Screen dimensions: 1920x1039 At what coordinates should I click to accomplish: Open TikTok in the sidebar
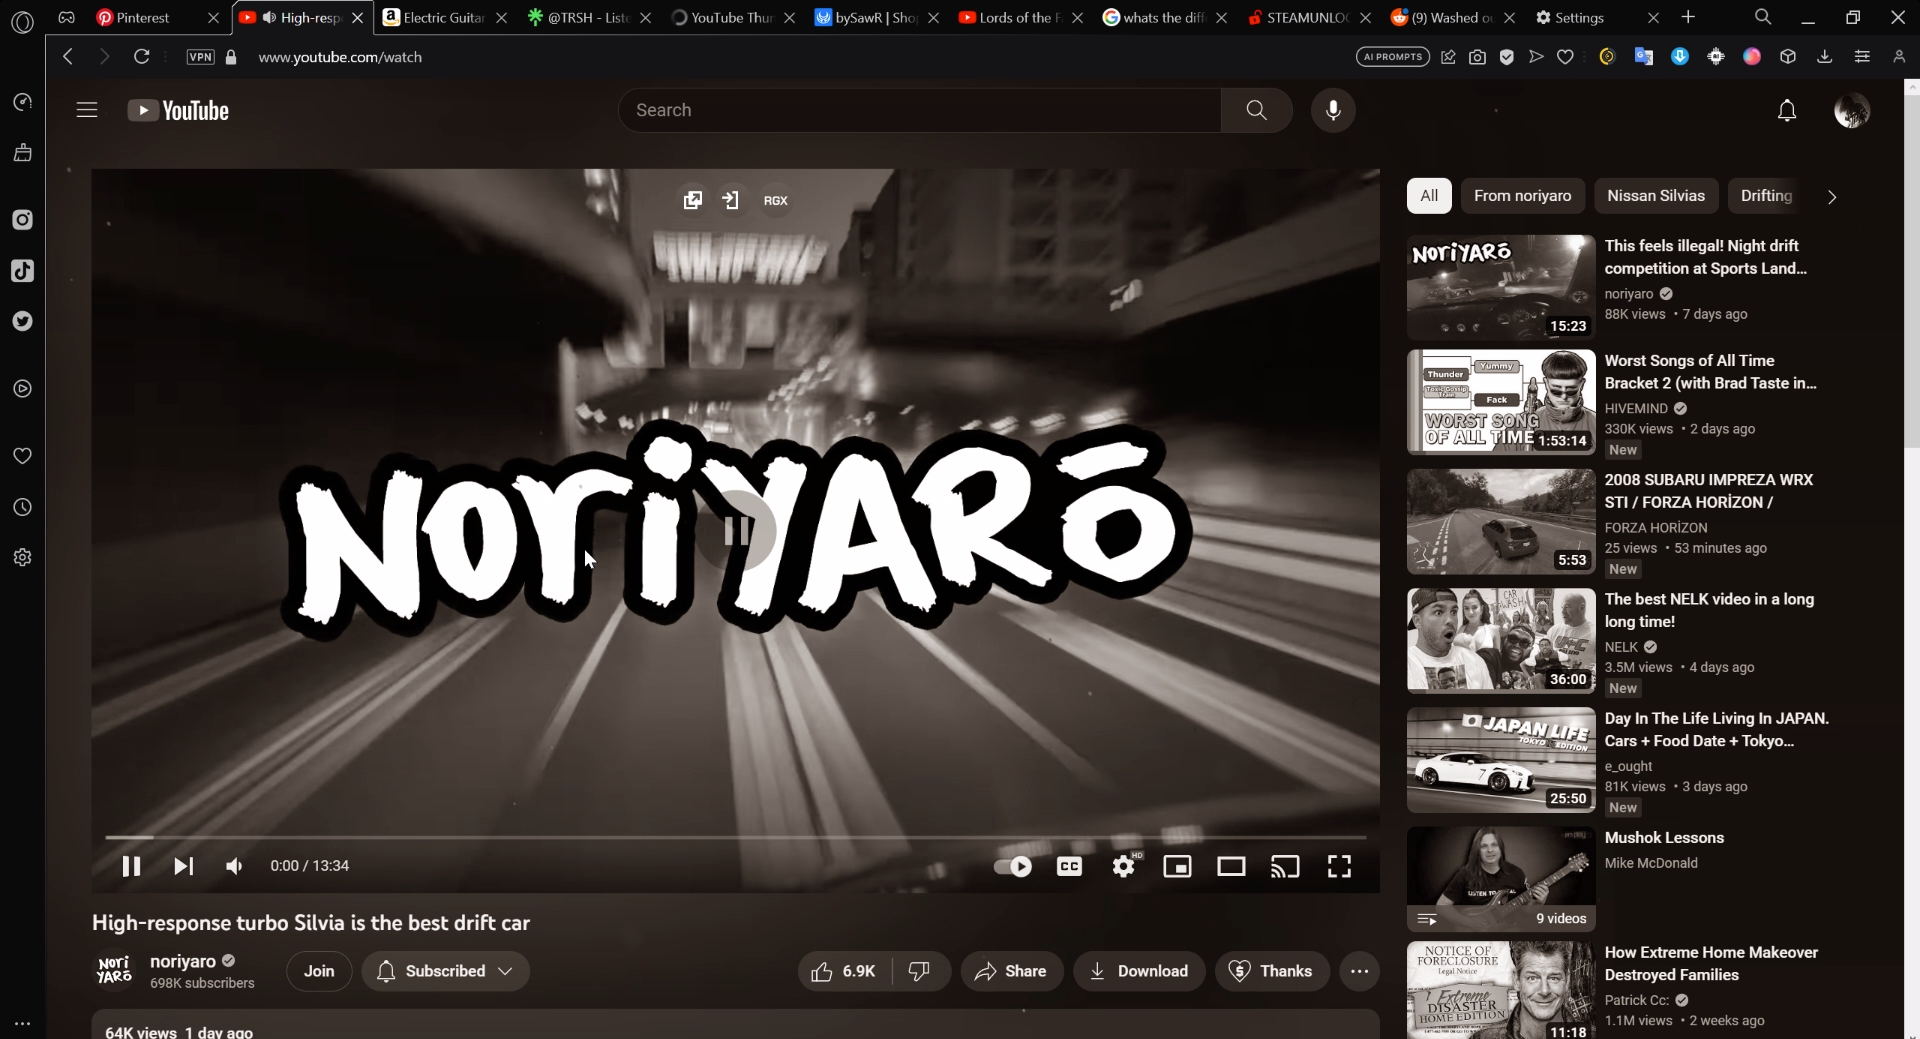click(22, 271)
